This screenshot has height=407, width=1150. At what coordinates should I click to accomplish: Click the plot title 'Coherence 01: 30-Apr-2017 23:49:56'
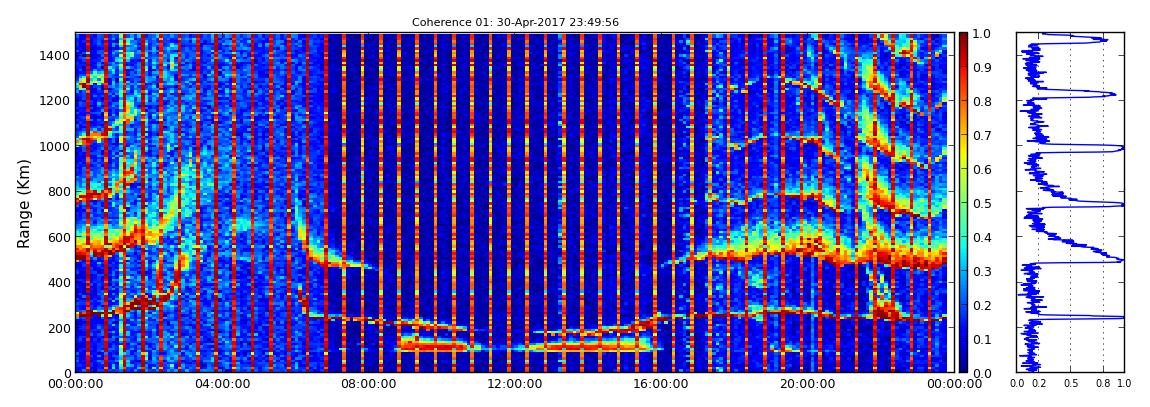click(x=515, y=23)
